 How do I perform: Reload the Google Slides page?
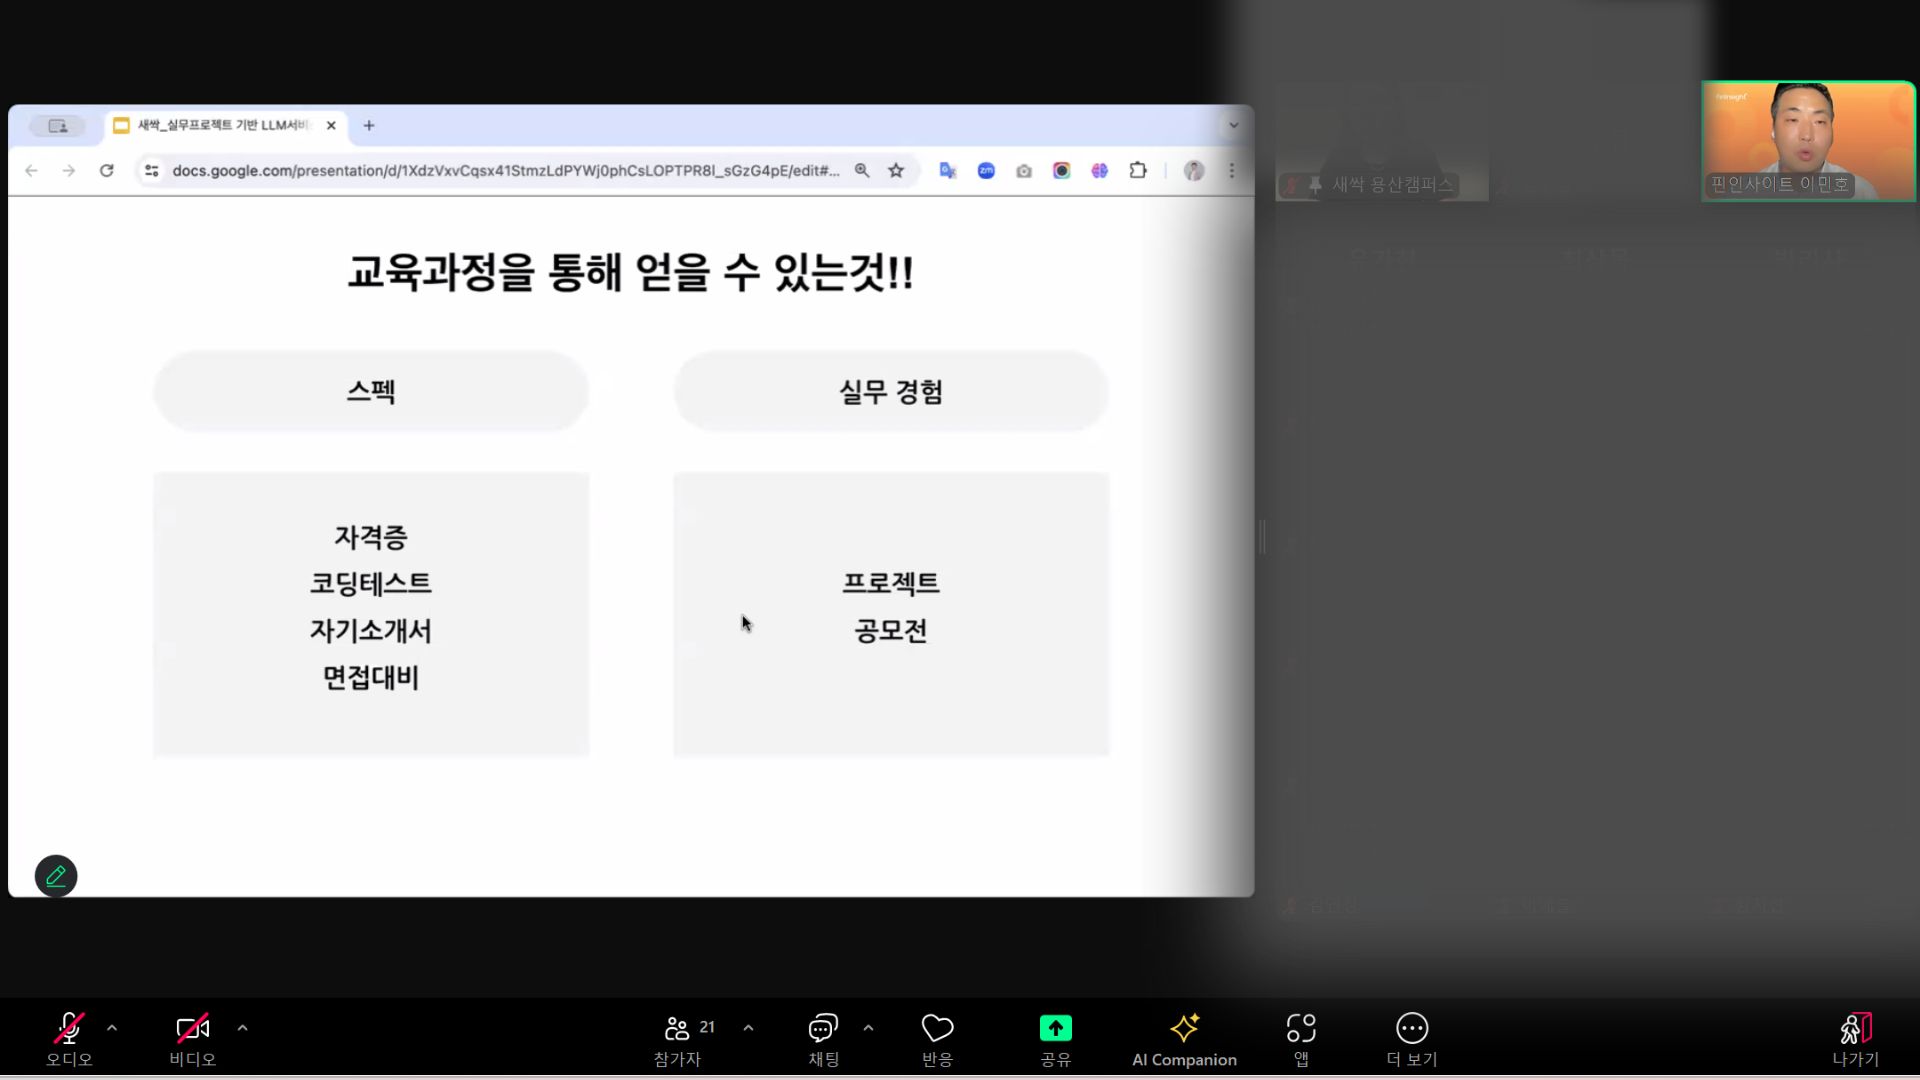(107, 171)
